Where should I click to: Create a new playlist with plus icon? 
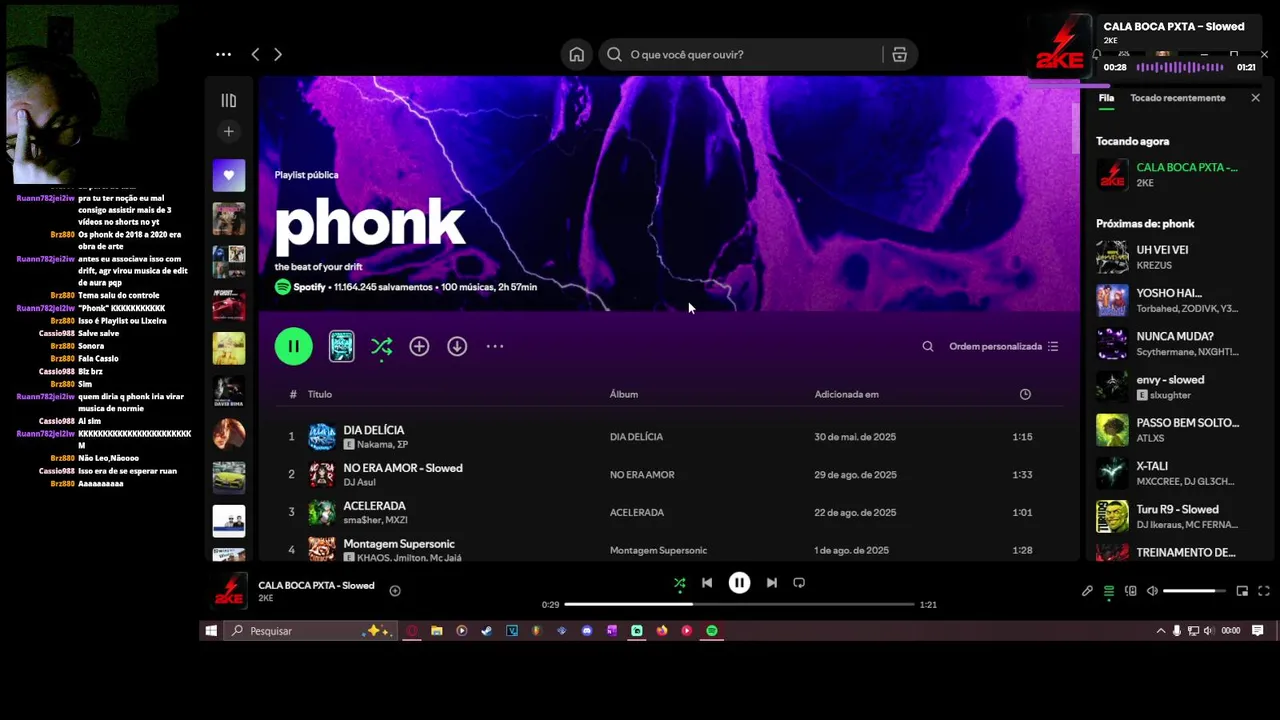pyautogui.click(x=229, y=131)
